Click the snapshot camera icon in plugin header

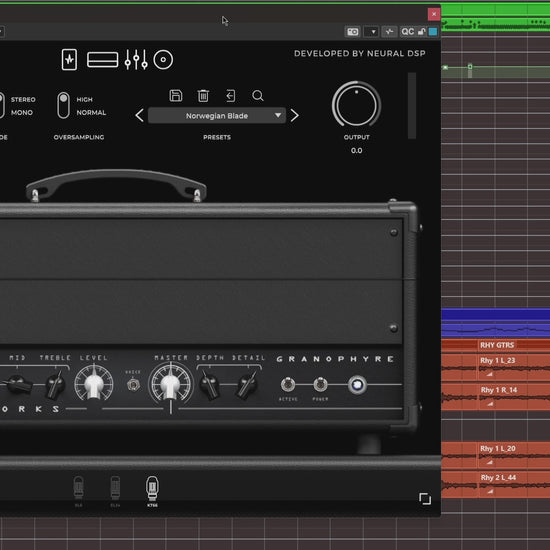[353, 32]
